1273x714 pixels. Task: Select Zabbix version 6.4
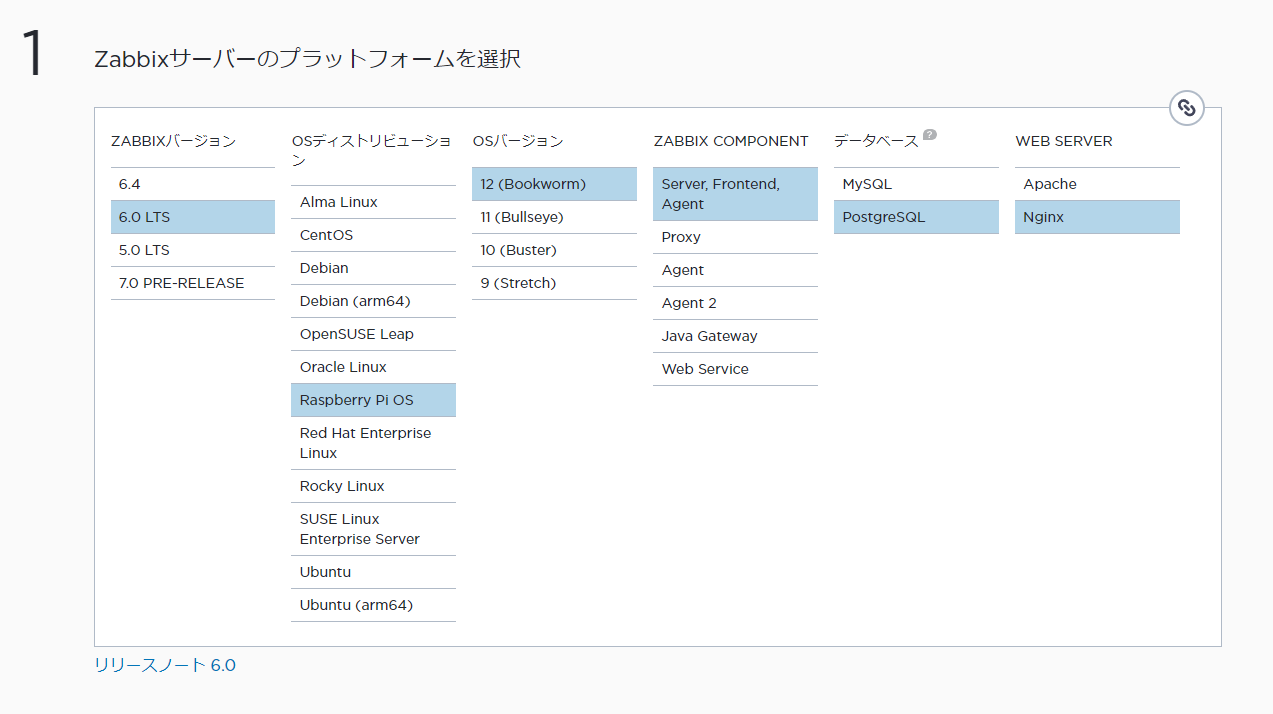(193, 184)
